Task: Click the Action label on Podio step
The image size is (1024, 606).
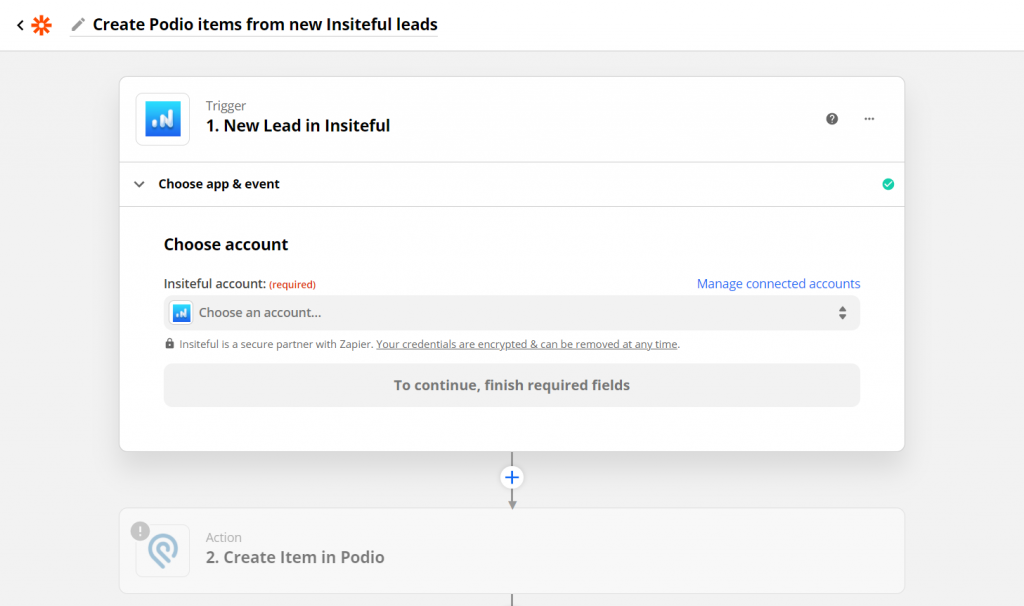Action: (x=223, y=537)
